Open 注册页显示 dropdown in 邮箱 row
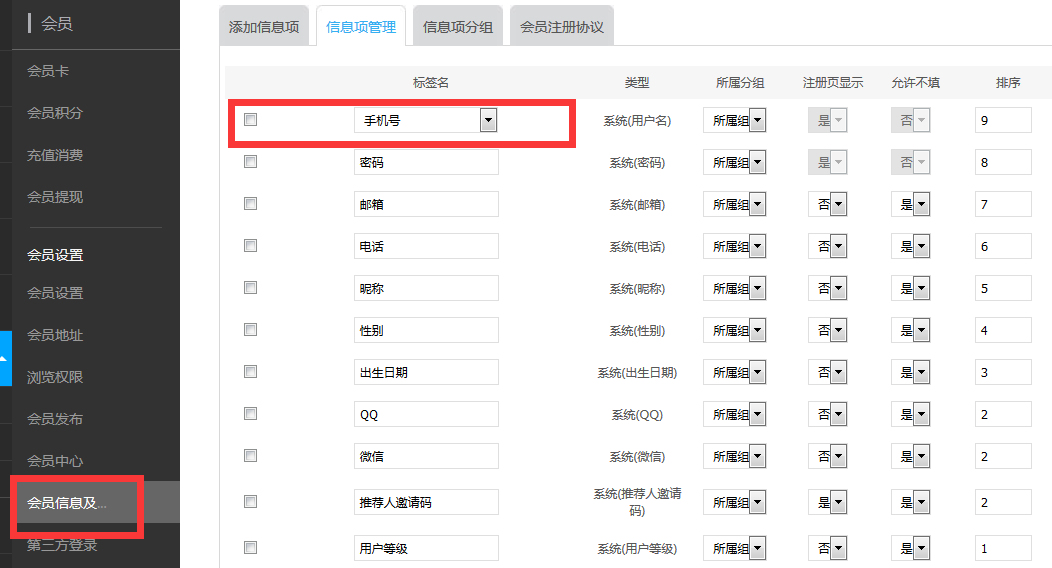 point(827,205)
